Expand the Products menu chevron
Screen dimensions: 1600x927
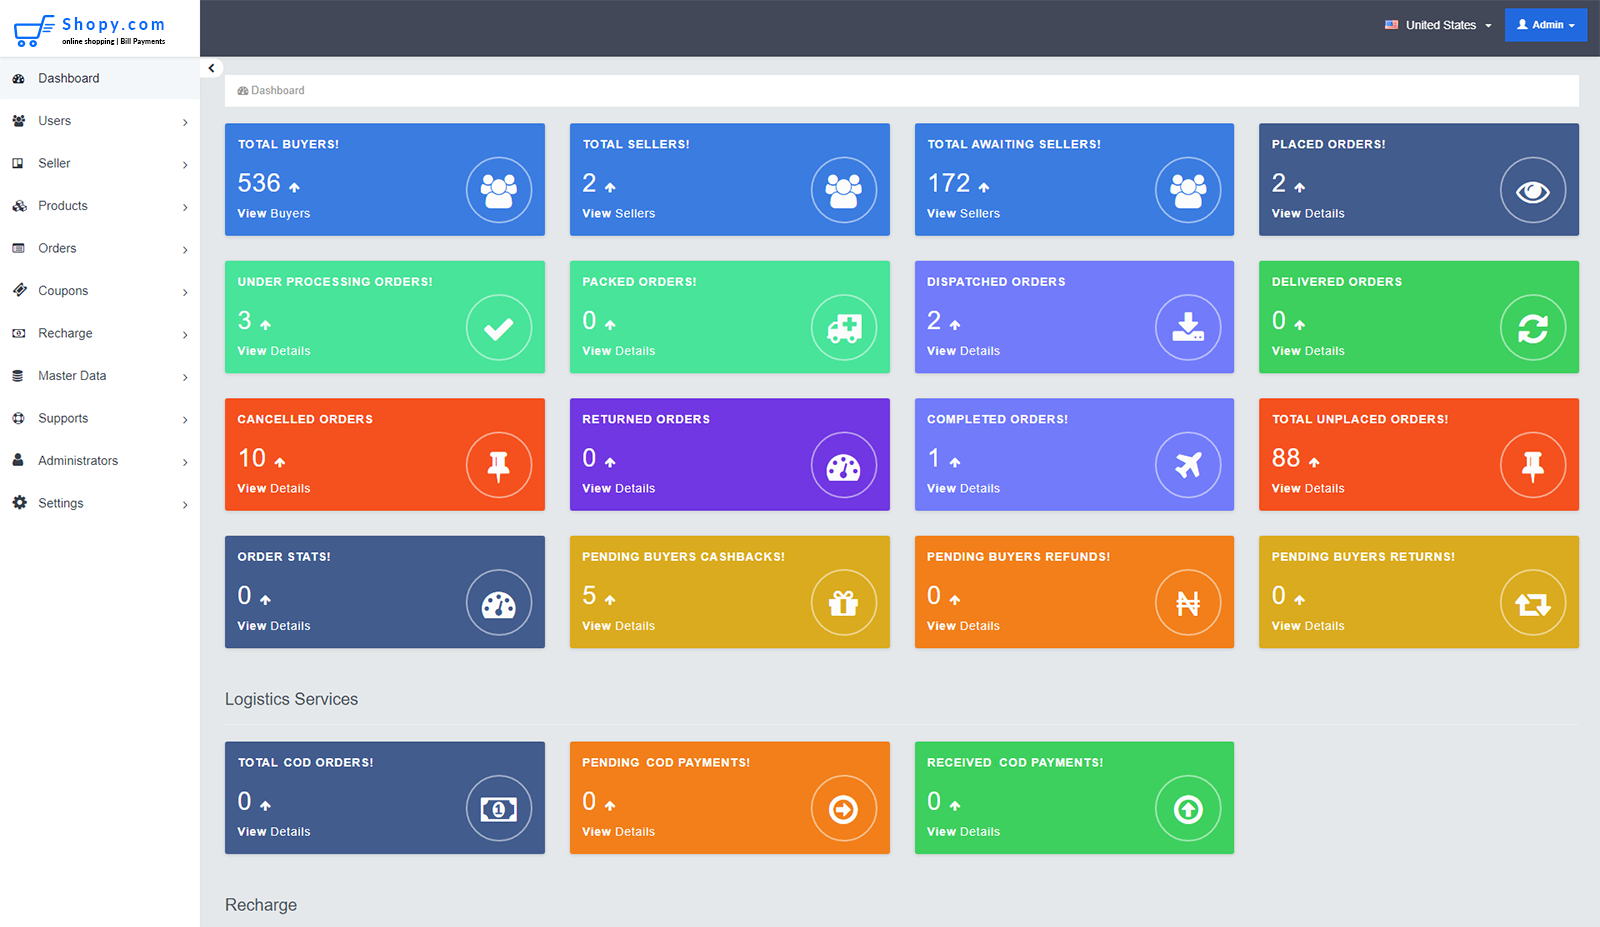pyautogui.click(x=185, y=207)
